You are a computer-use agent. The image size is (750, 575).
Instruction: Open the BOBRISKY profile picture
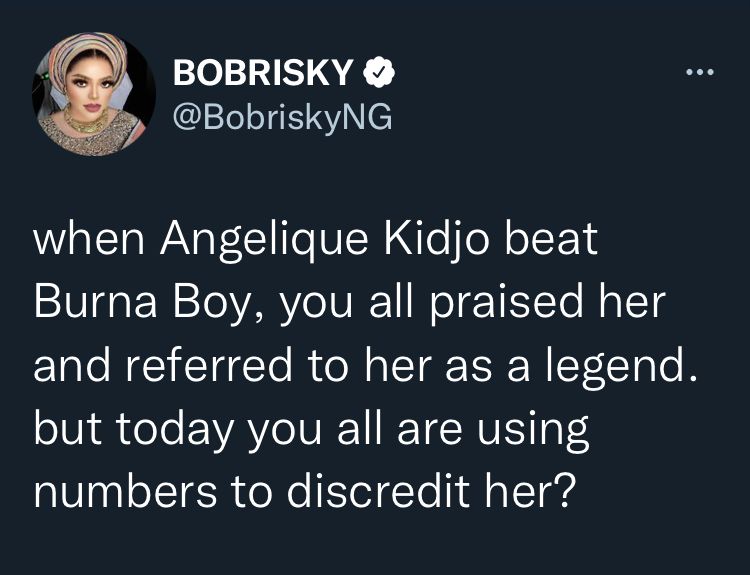coord(94,94)
